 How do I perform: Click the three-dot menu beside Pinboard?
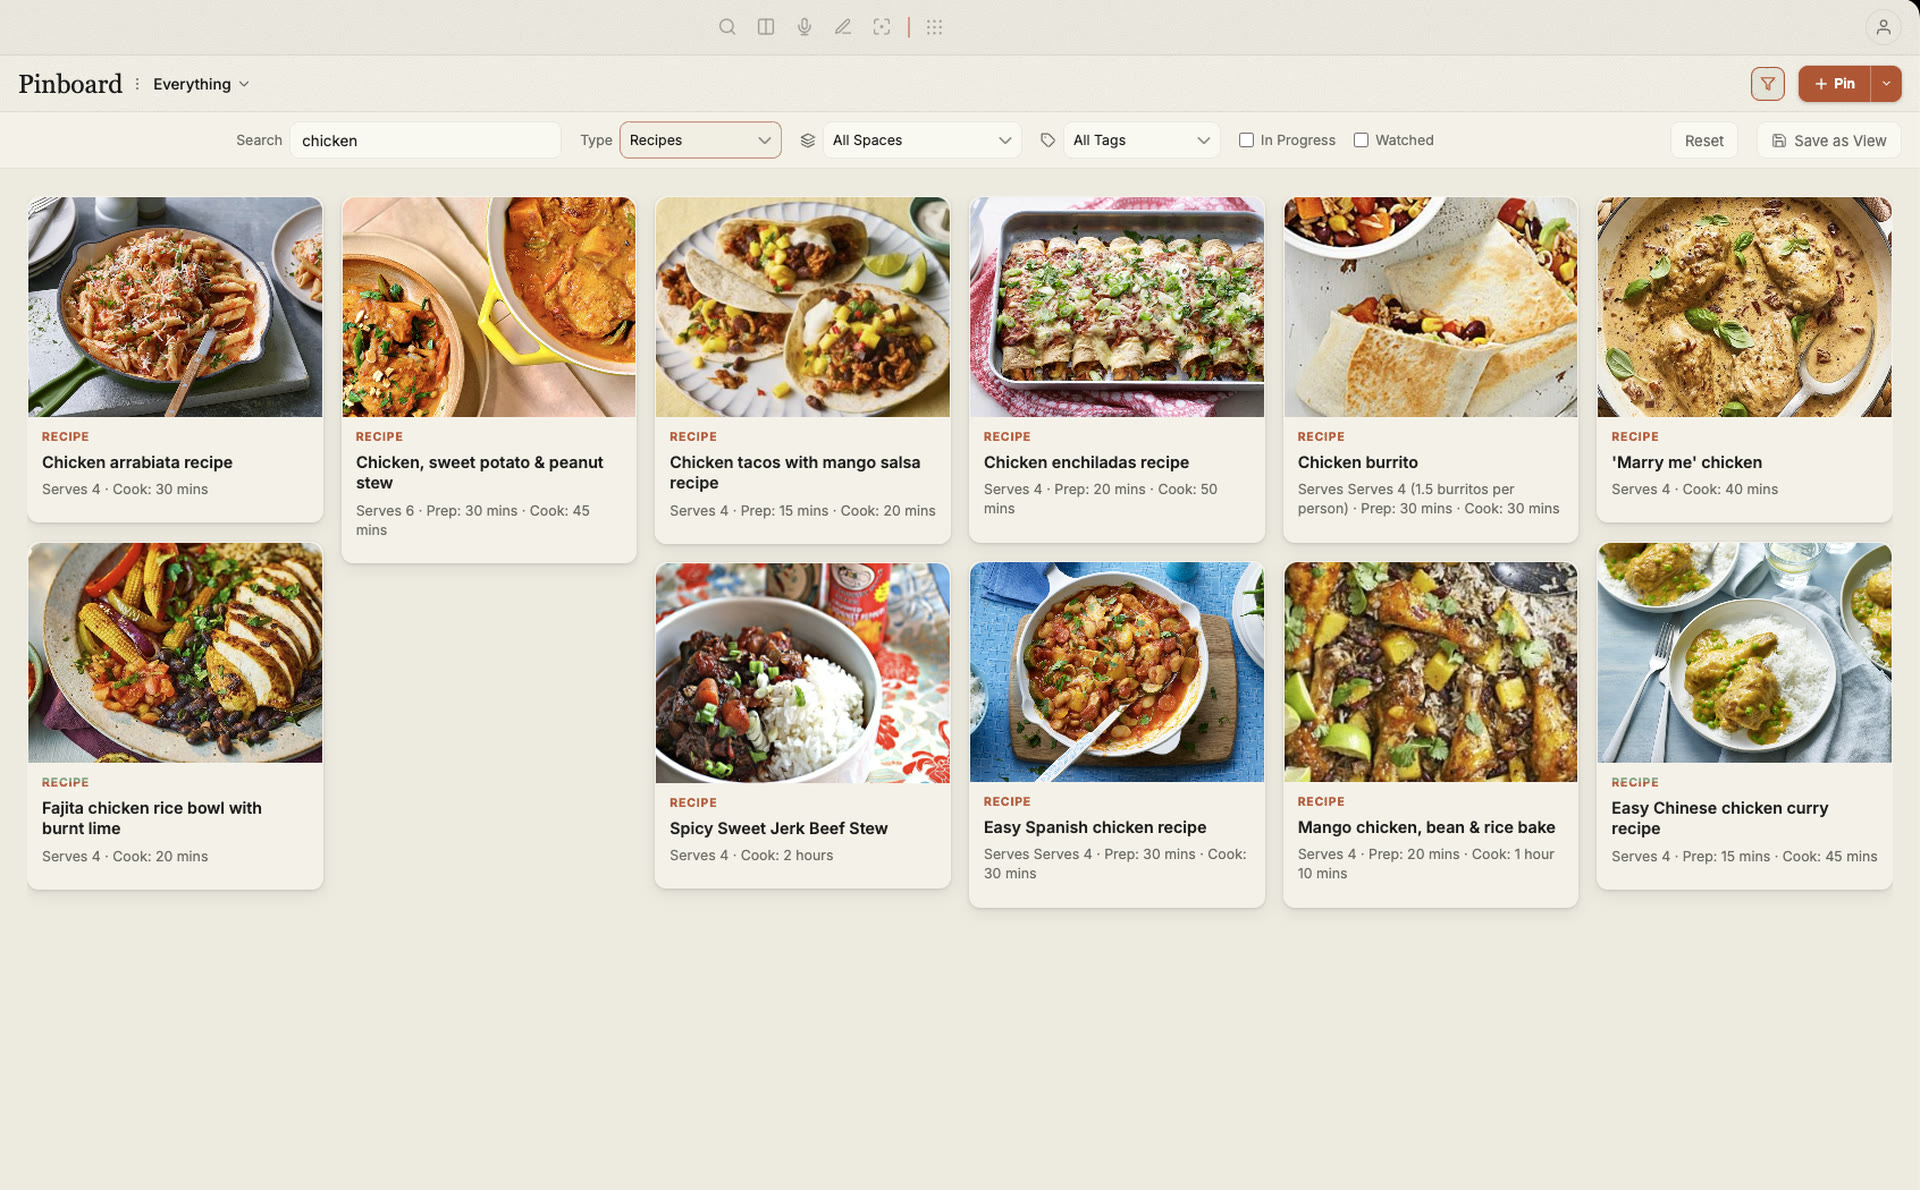[x=137, y=84]
